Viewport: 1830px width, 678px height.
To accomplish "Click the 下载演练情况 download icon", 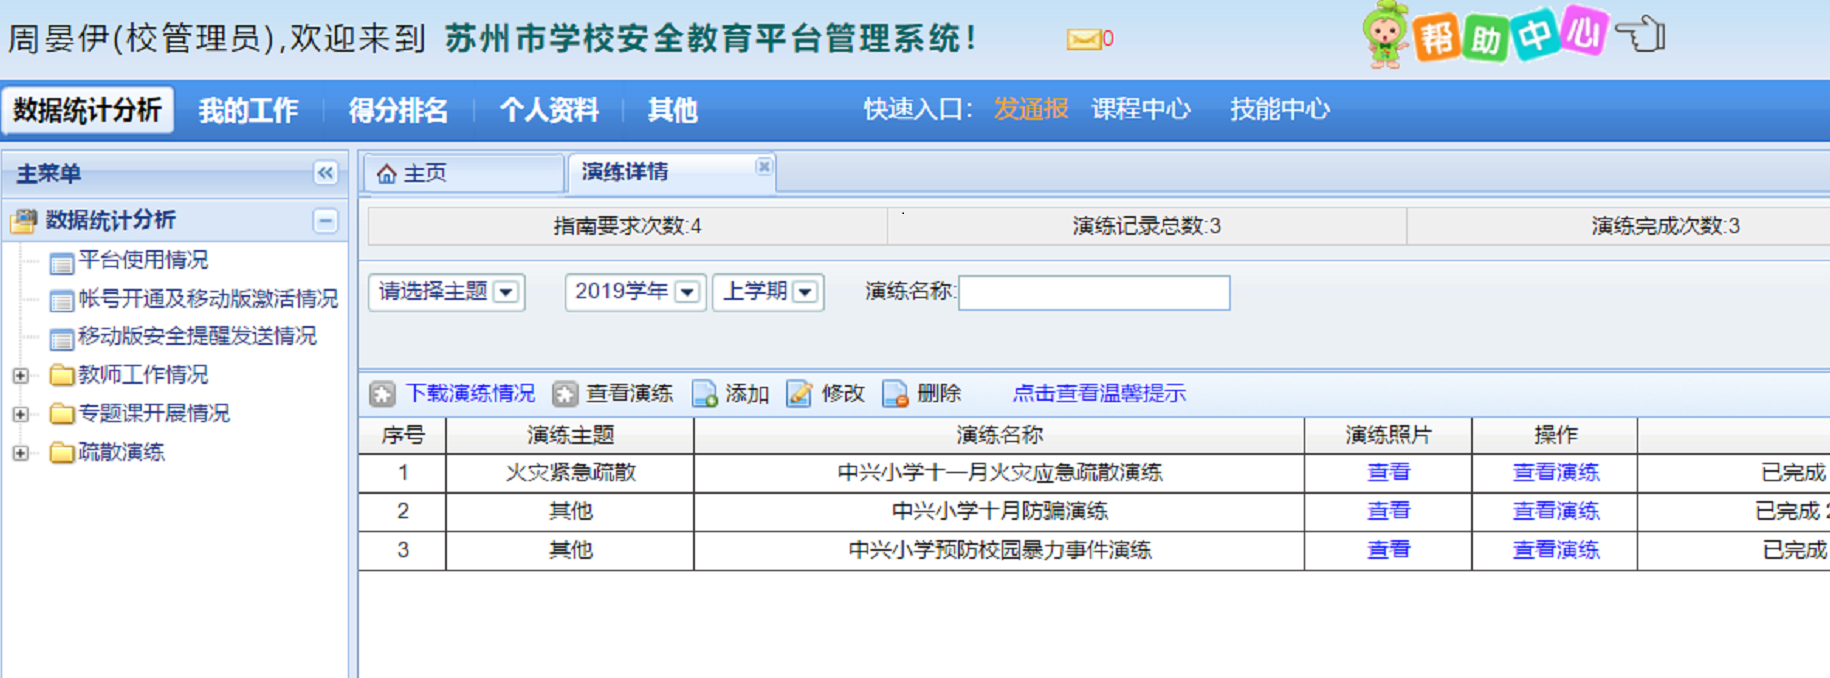I will tap(382, 394).
